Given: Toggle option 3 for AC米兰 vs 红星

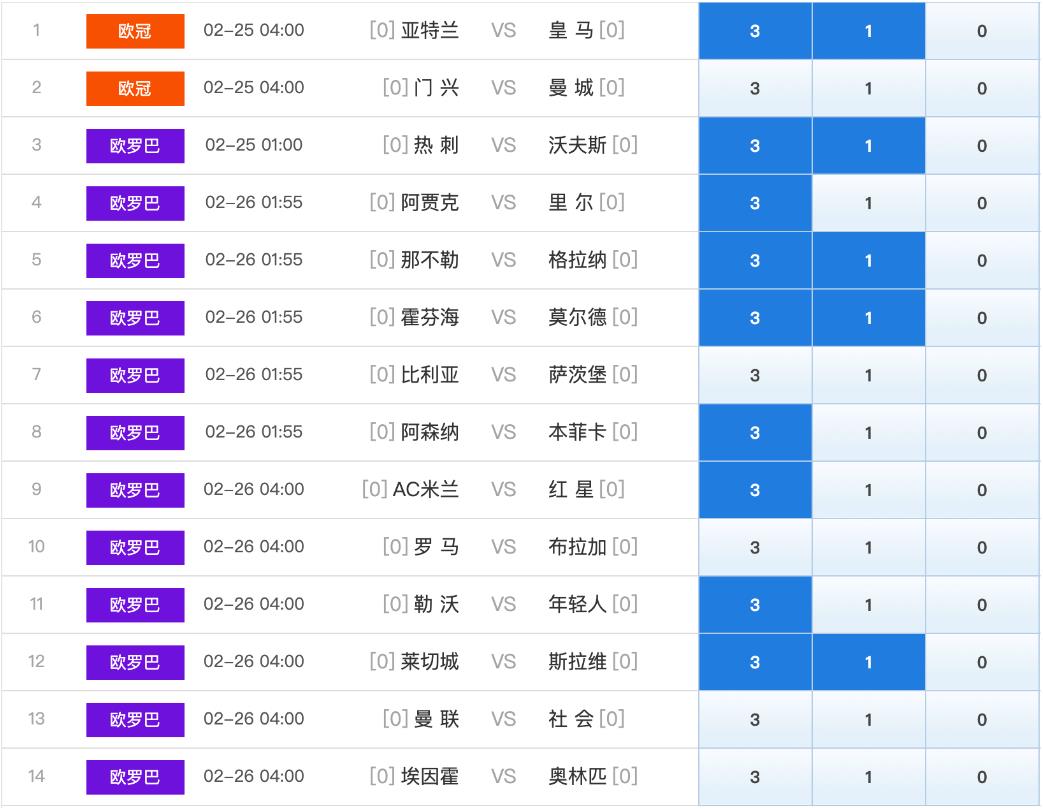Looking at the screenshot, I should click(755, 490).
